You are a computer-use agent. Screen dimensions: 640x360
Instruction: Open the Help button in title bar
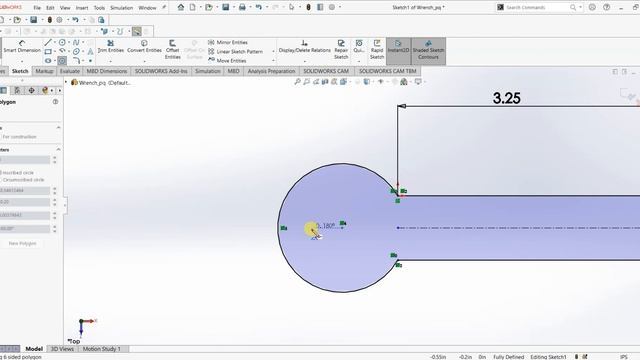tap(607, 7)
